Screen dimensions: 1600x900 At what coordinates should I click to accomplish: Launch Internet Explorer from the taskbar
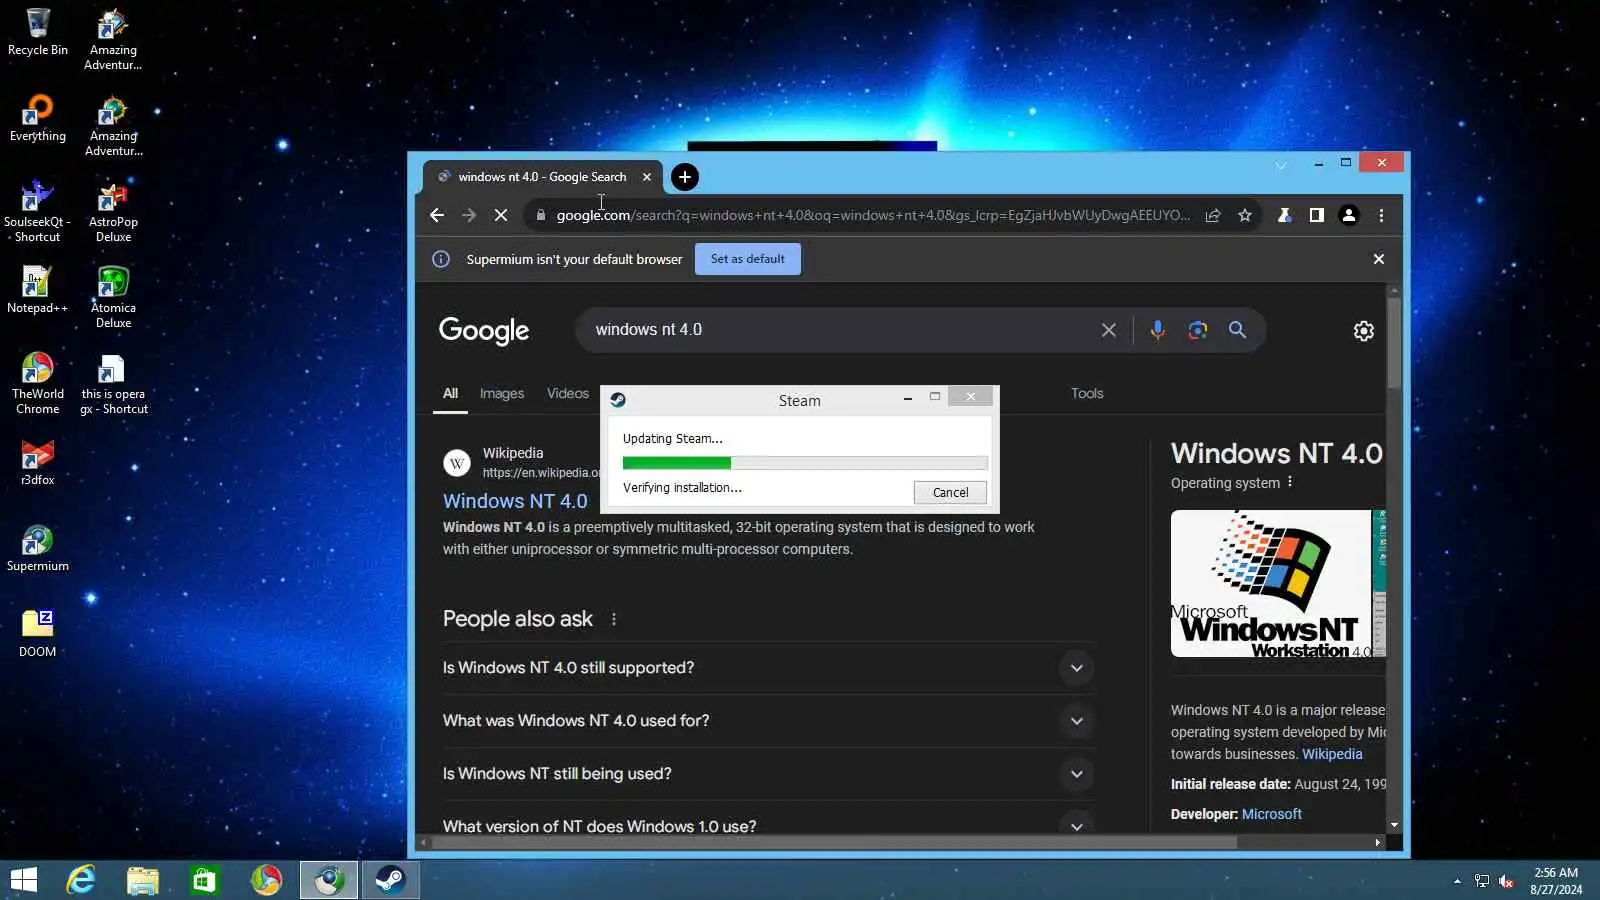[x=81, y=880]
